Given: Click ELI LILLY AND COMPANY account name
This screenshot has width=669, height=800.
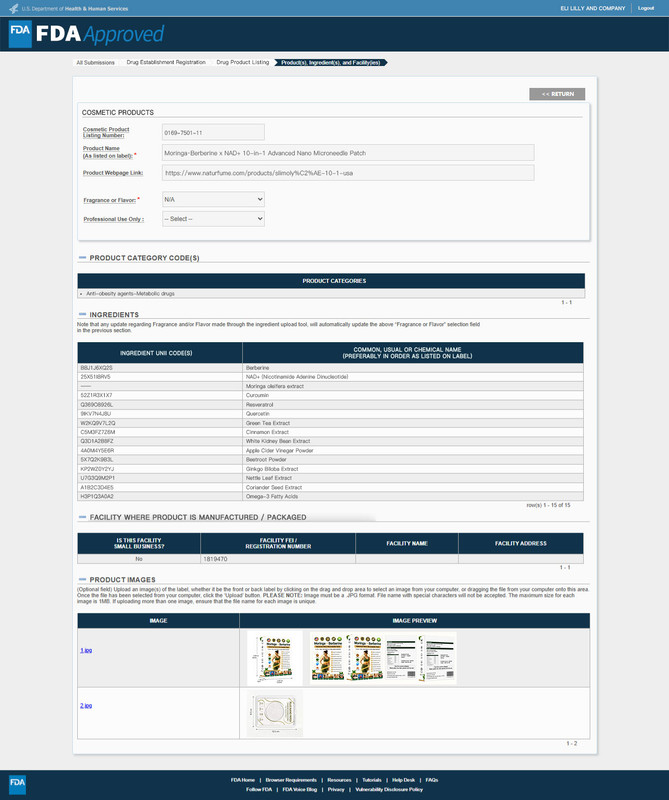Looking at the screenshot, I should point(592,8).
